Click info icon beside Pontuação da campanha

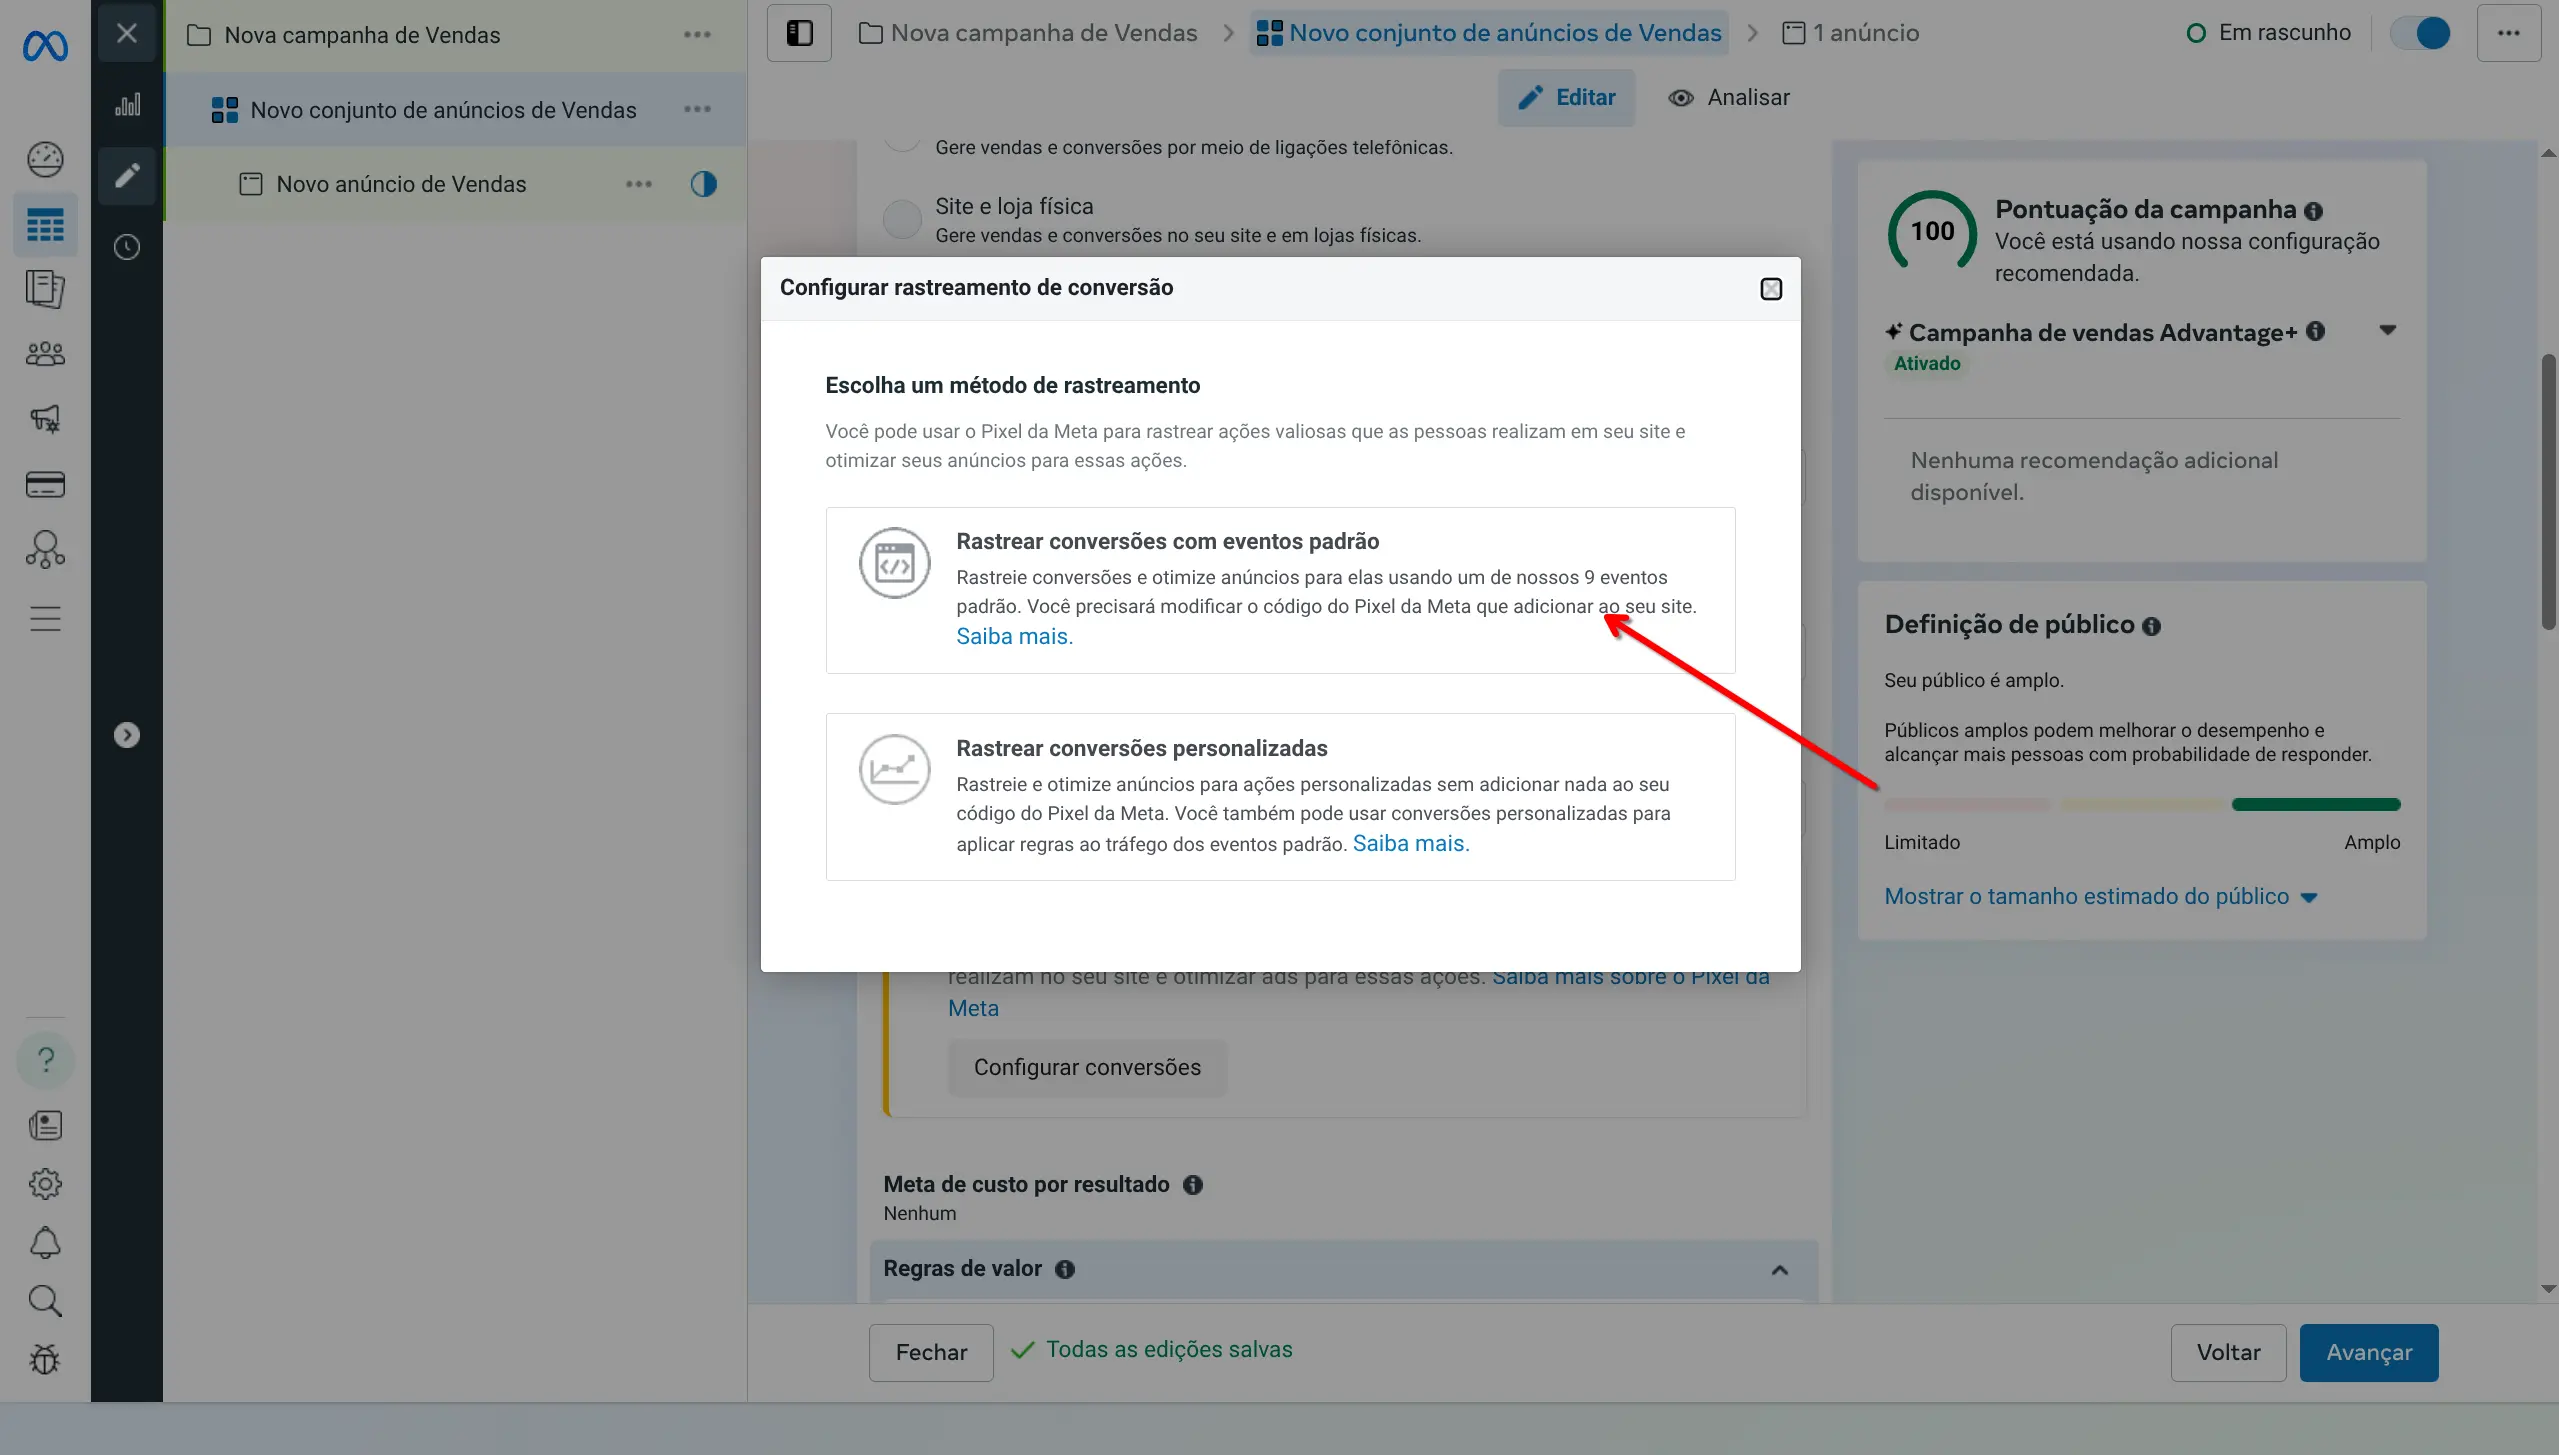click(x=2313, y=211)
